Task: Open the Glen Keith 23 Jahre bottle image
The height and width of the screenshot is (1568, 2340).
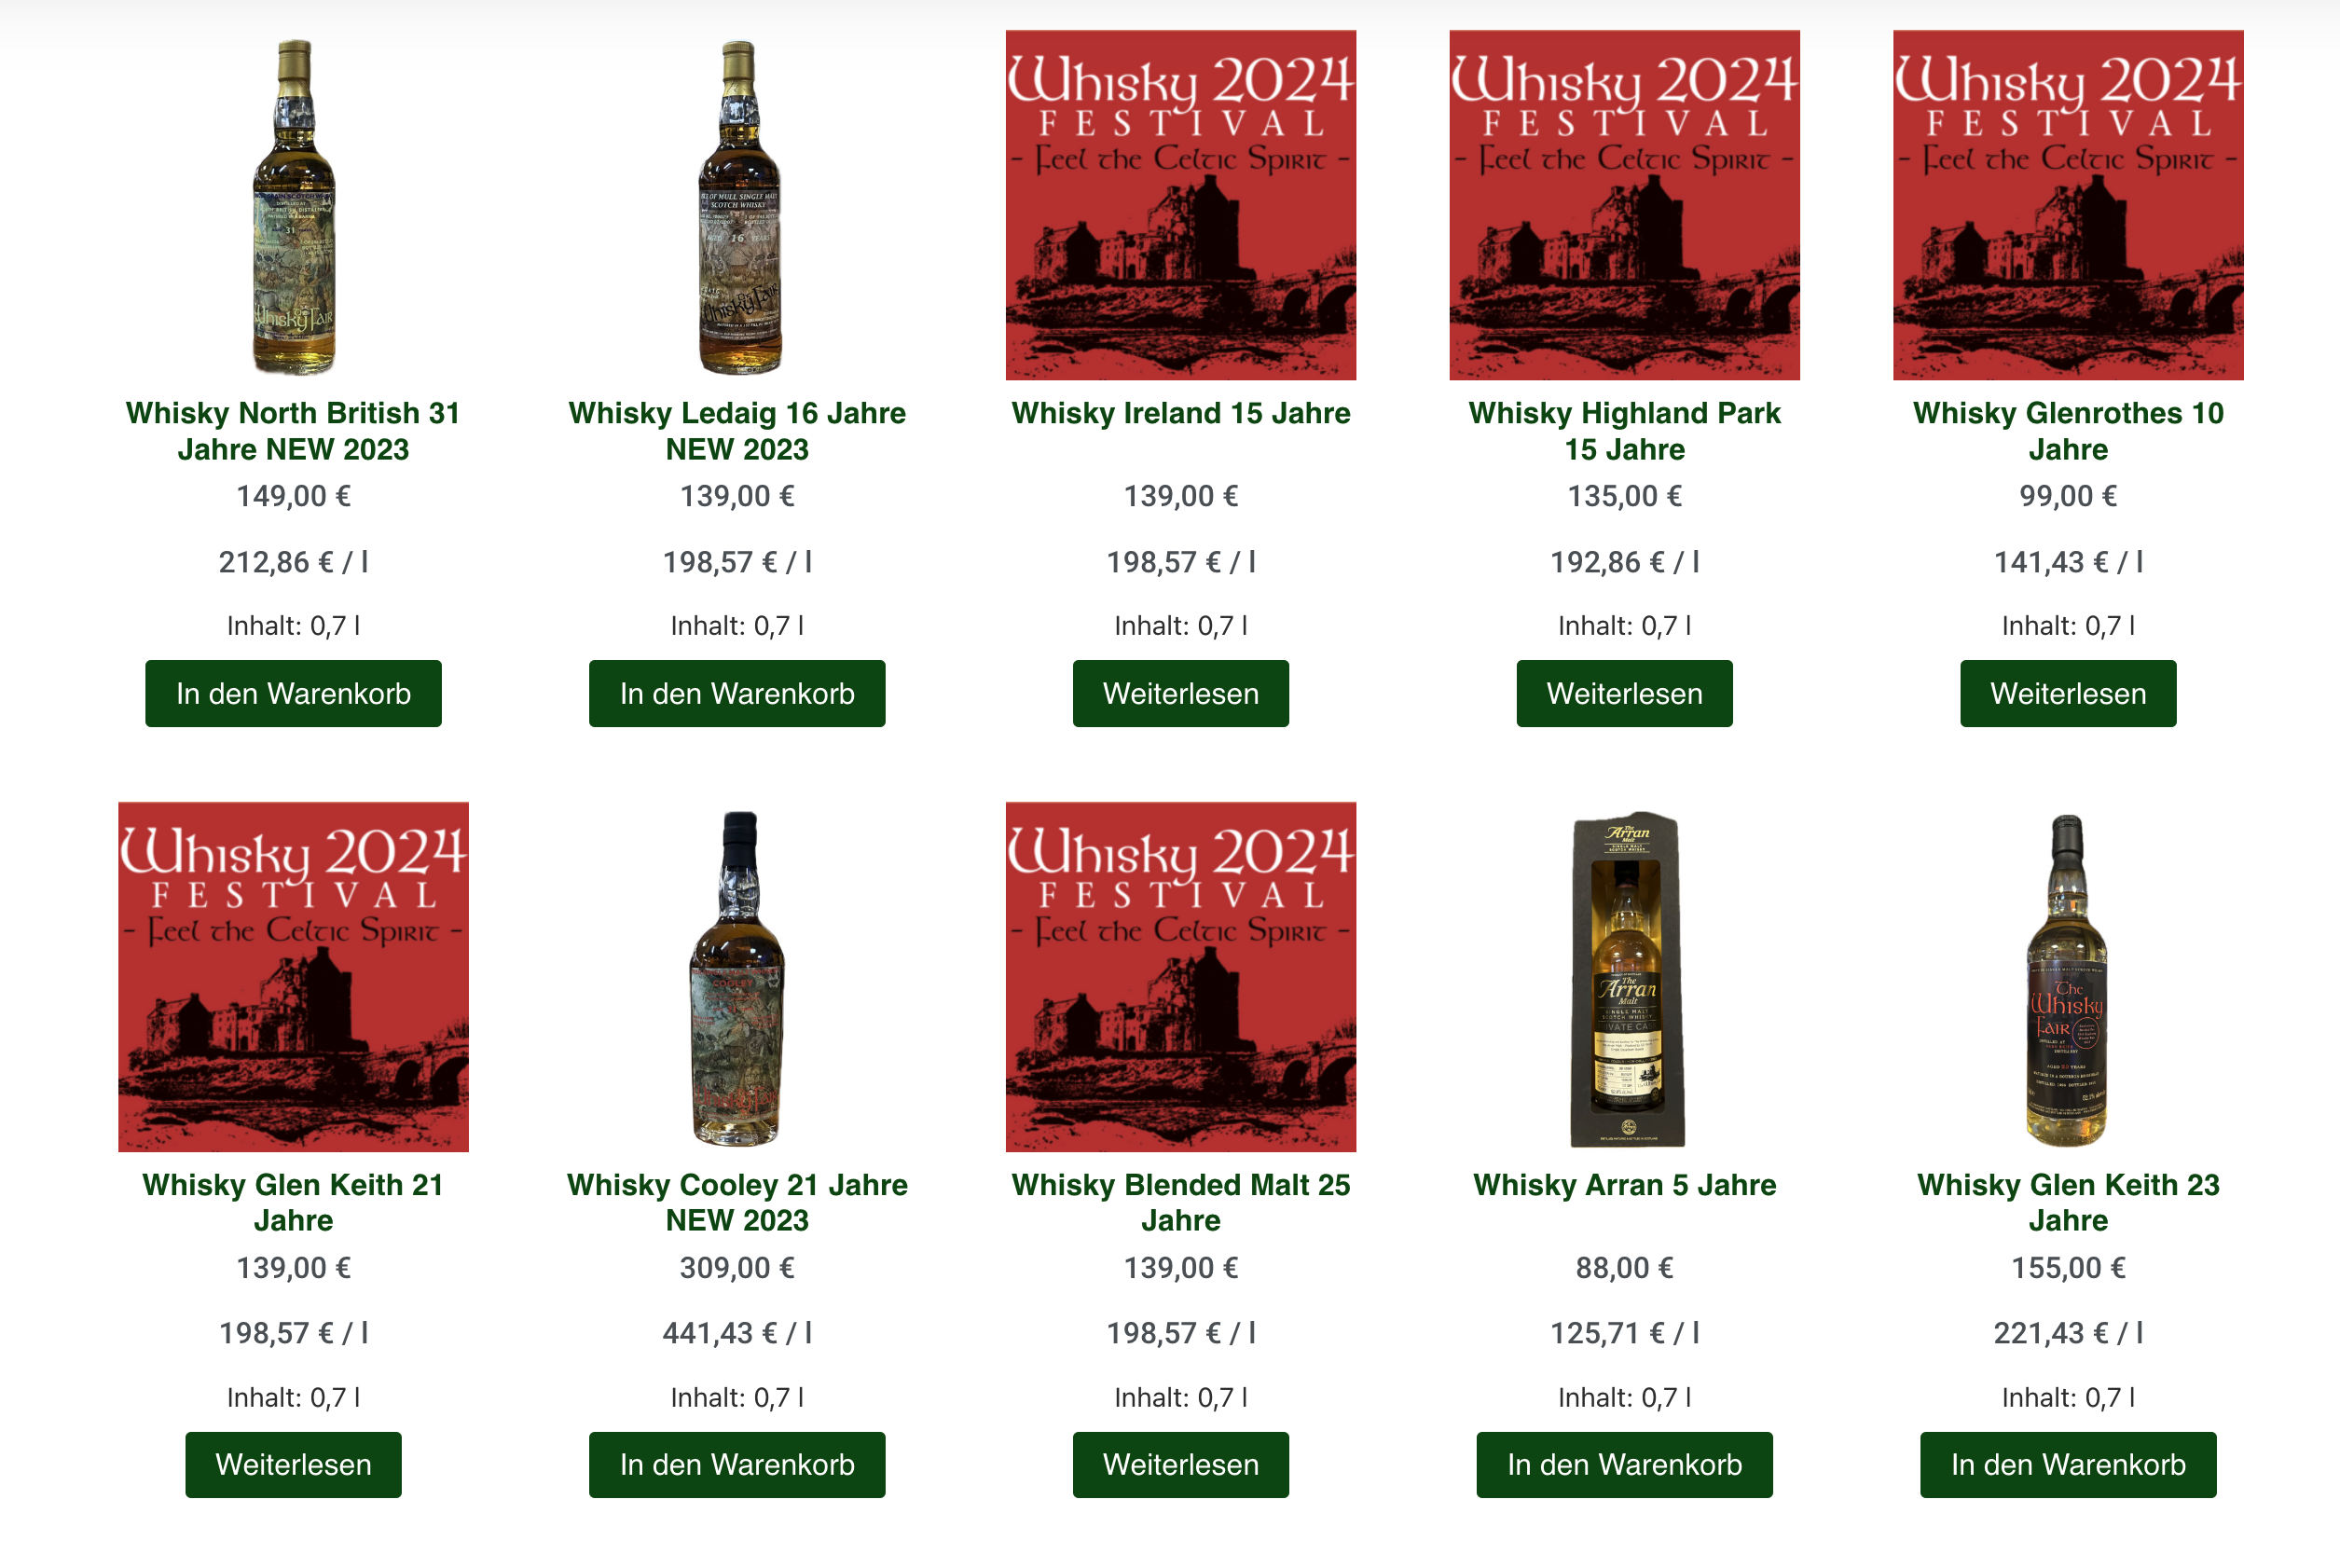Action: [x=2068, y=977]
